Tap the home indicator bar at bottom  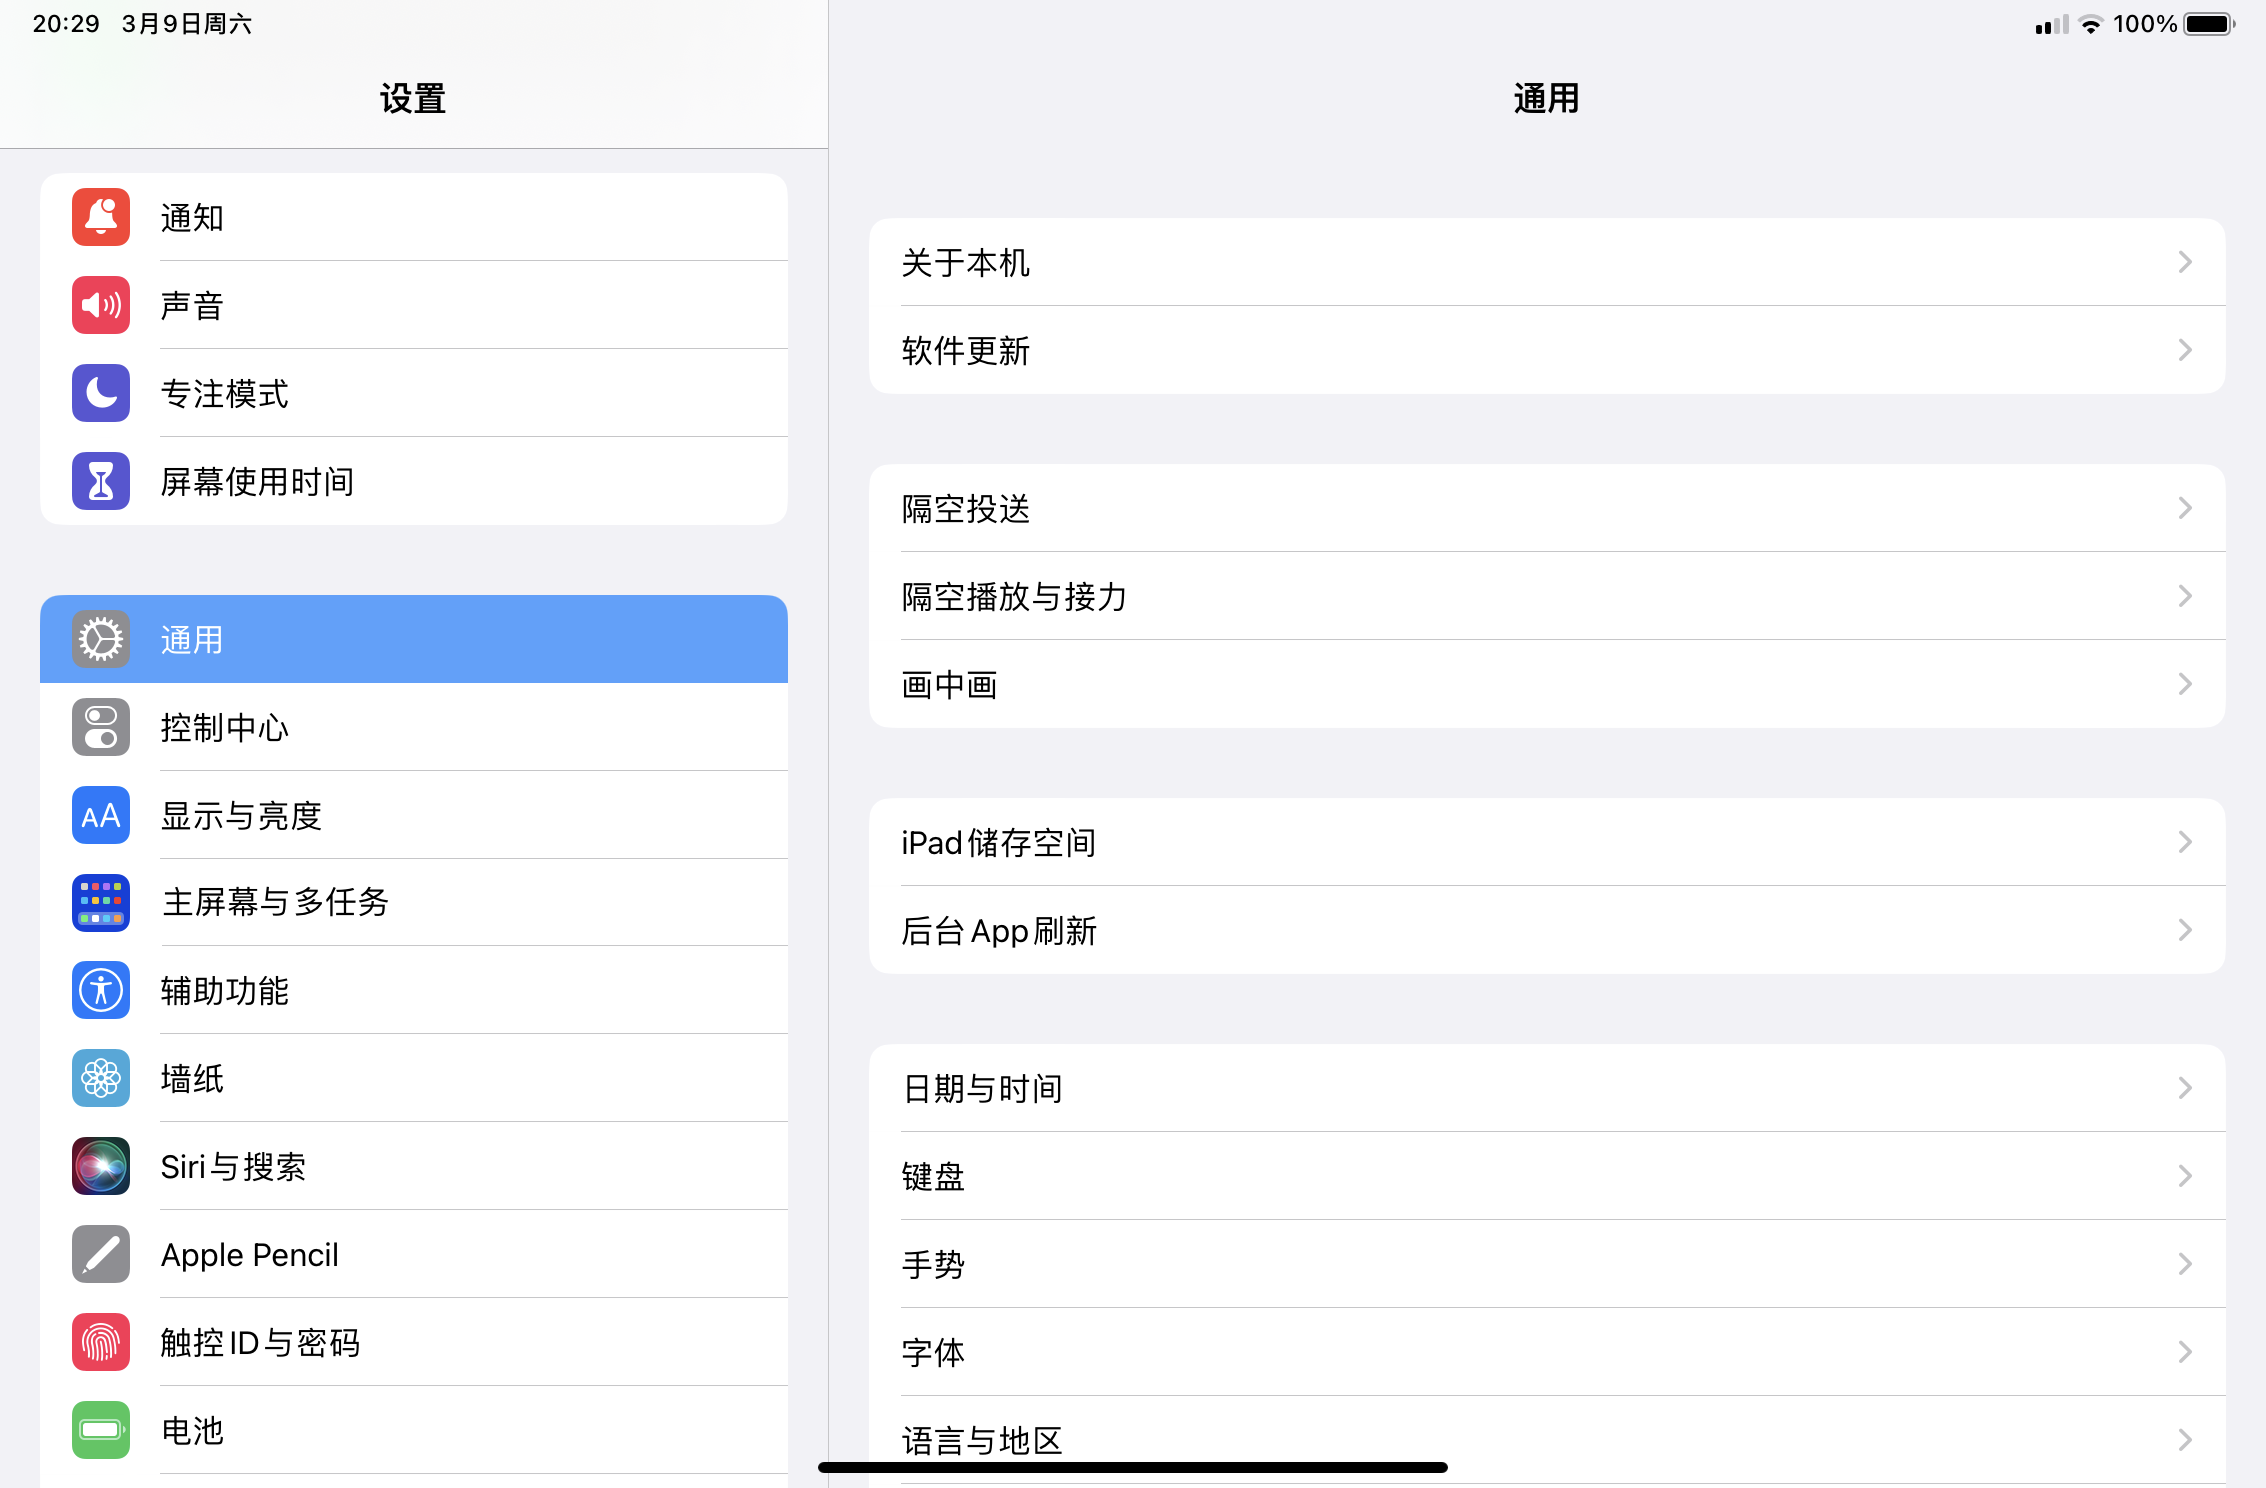1133,1467
